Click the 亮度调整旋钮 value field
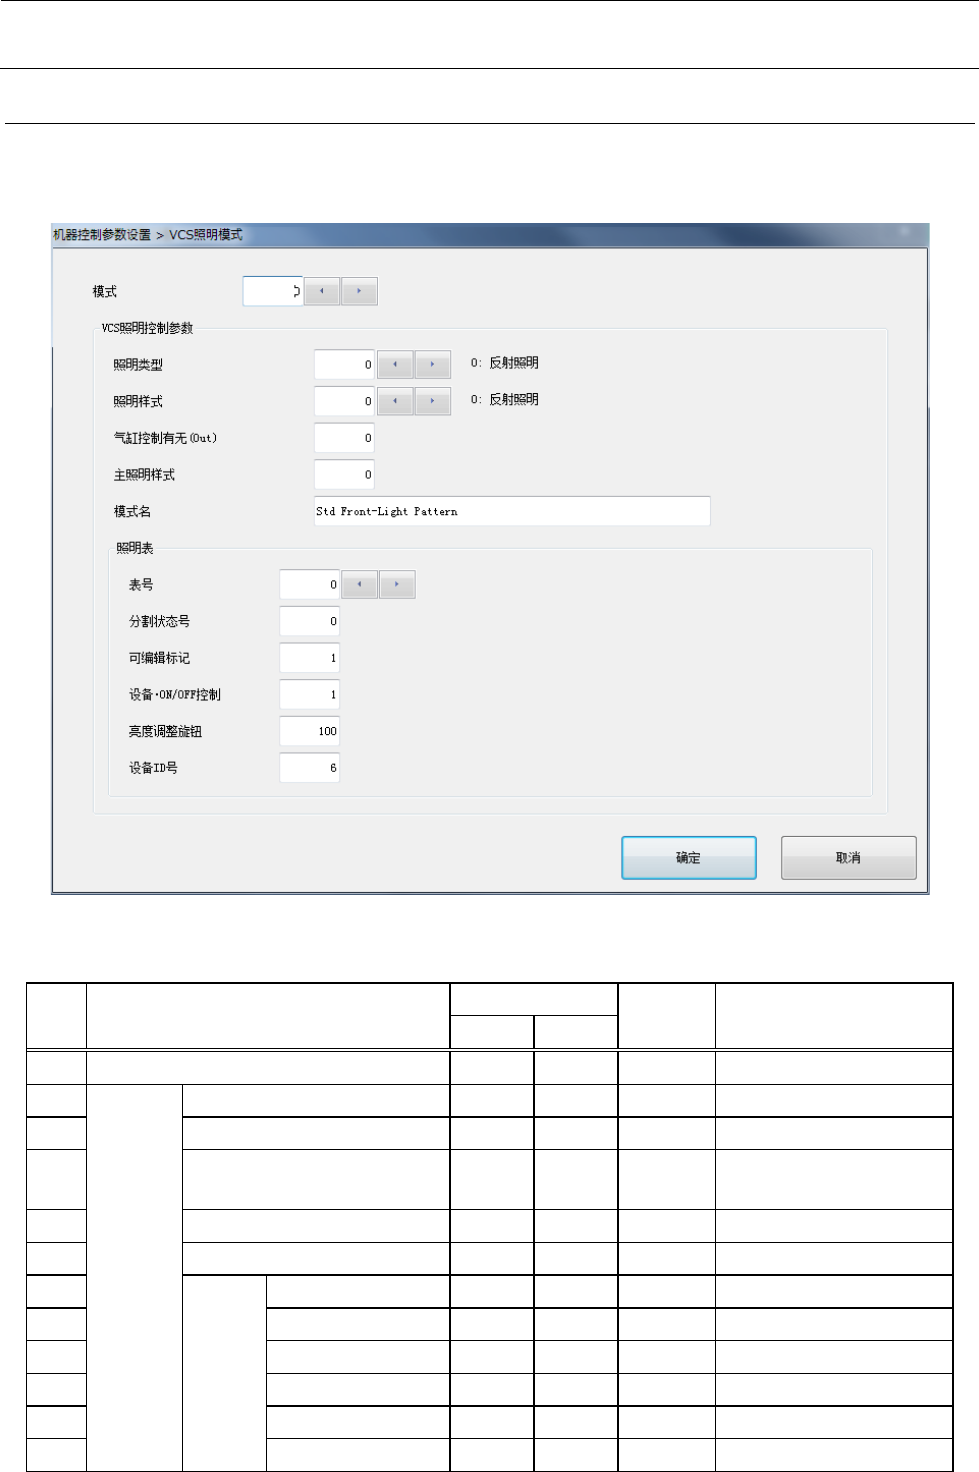This screenshot has width=979, height=1472. click(309, 731)
